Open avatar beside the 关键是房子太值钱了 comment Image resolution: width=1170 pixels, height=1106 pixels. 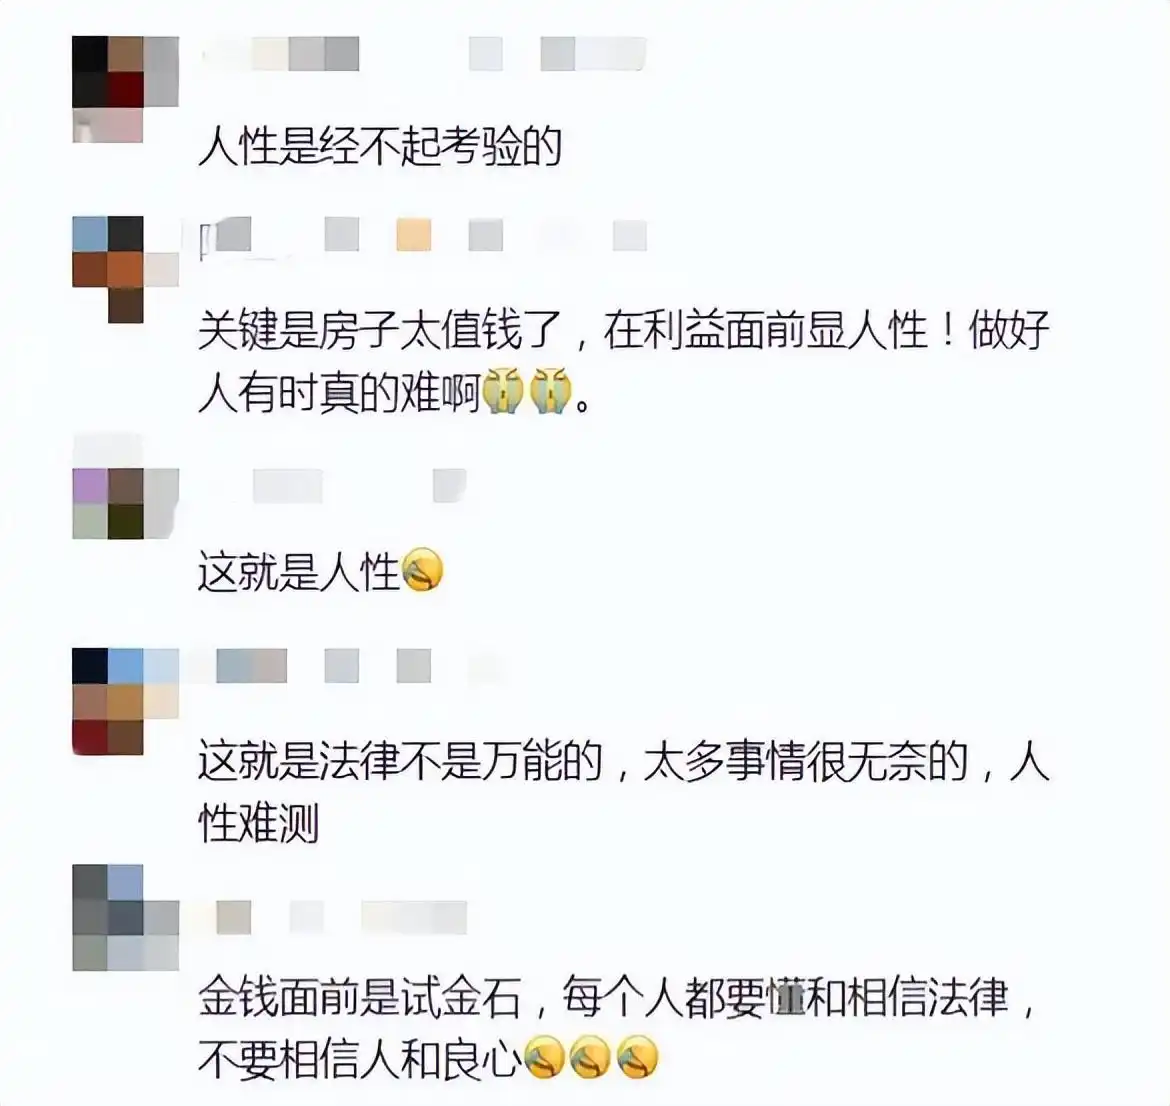(125, 269)
